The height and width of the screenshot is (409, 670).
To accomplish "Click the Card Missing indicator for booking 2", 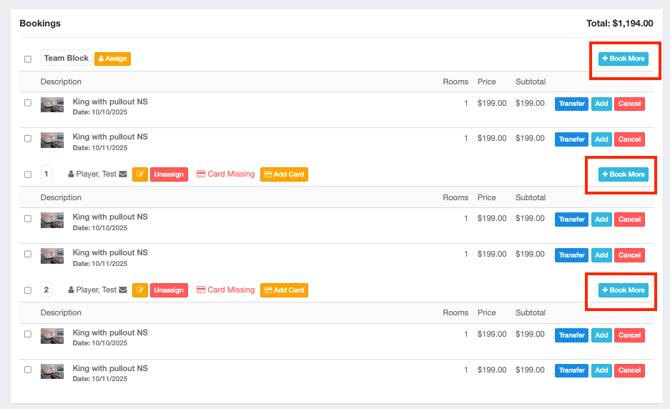I will [225, 290].
